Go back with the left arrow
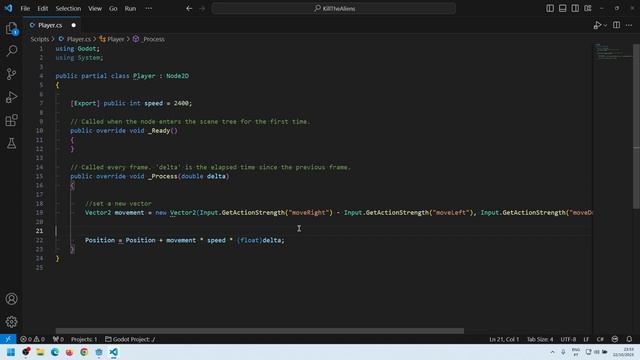The height and width of the screenshot is (360, 640). click(x=189, y=8)
